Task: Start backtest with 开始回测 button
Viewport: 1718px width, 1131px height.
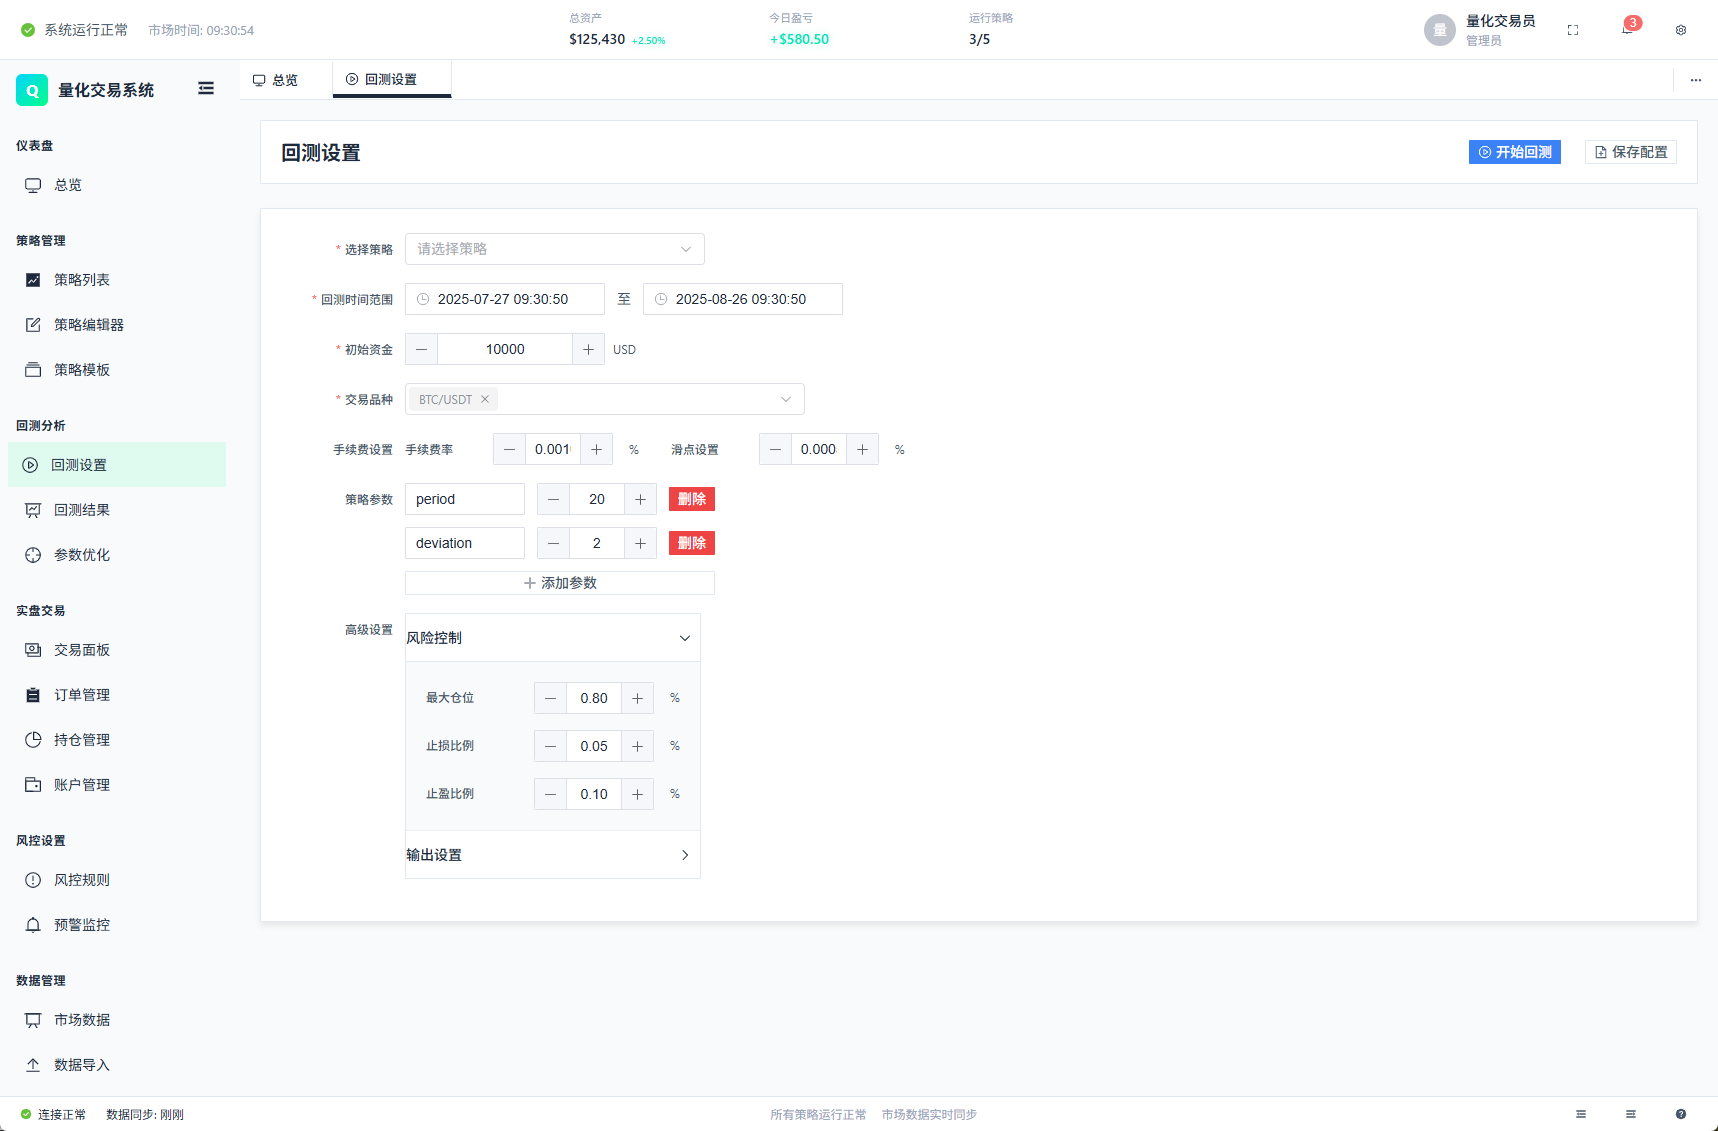Action: click(1515, 152)
